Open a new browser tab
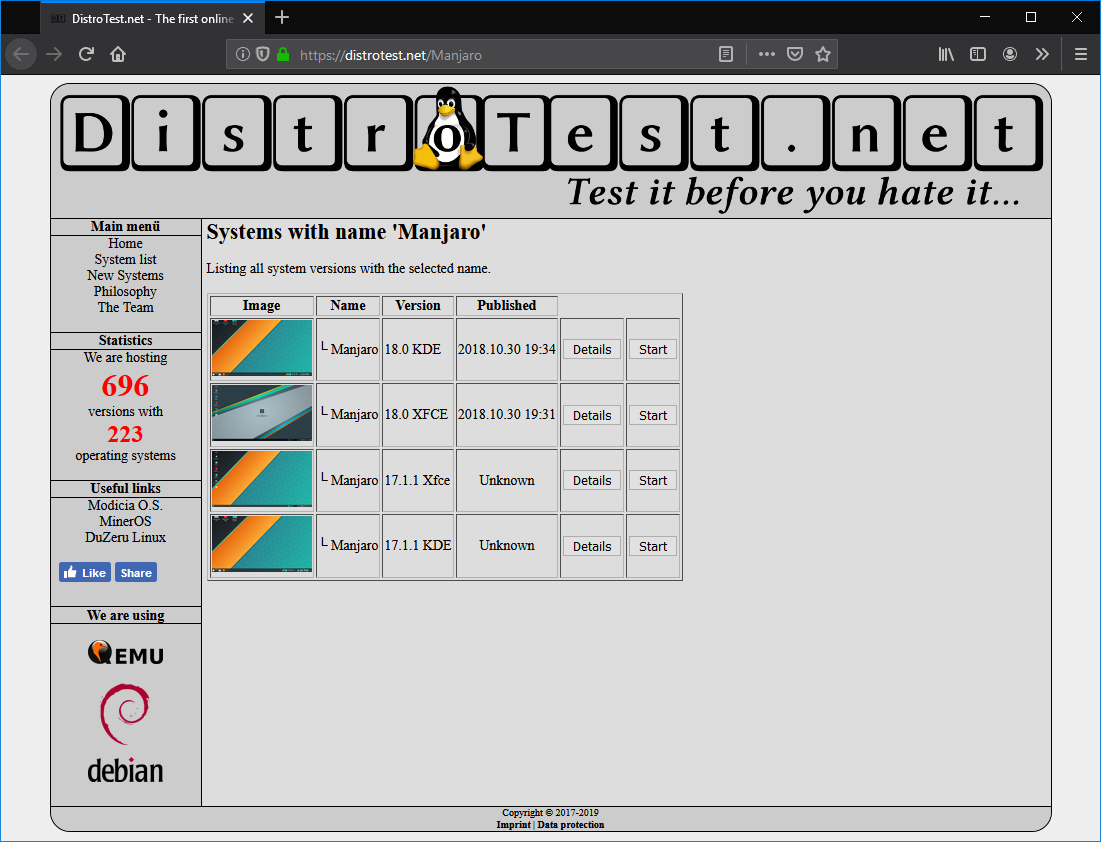The width and height of the screenshot is (1101, 842). tap(282, 17)
